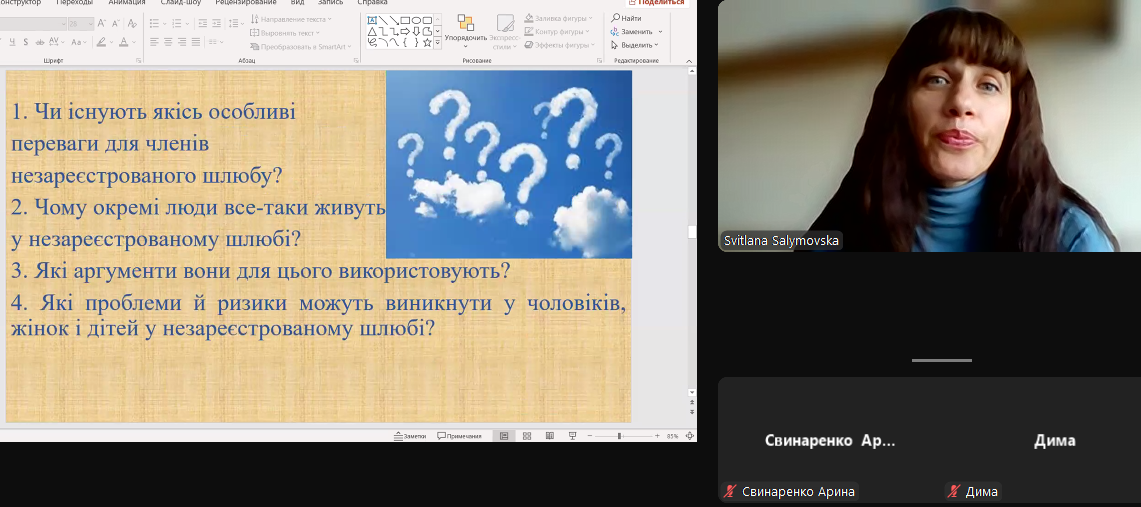Justify the text

(196, 42)
